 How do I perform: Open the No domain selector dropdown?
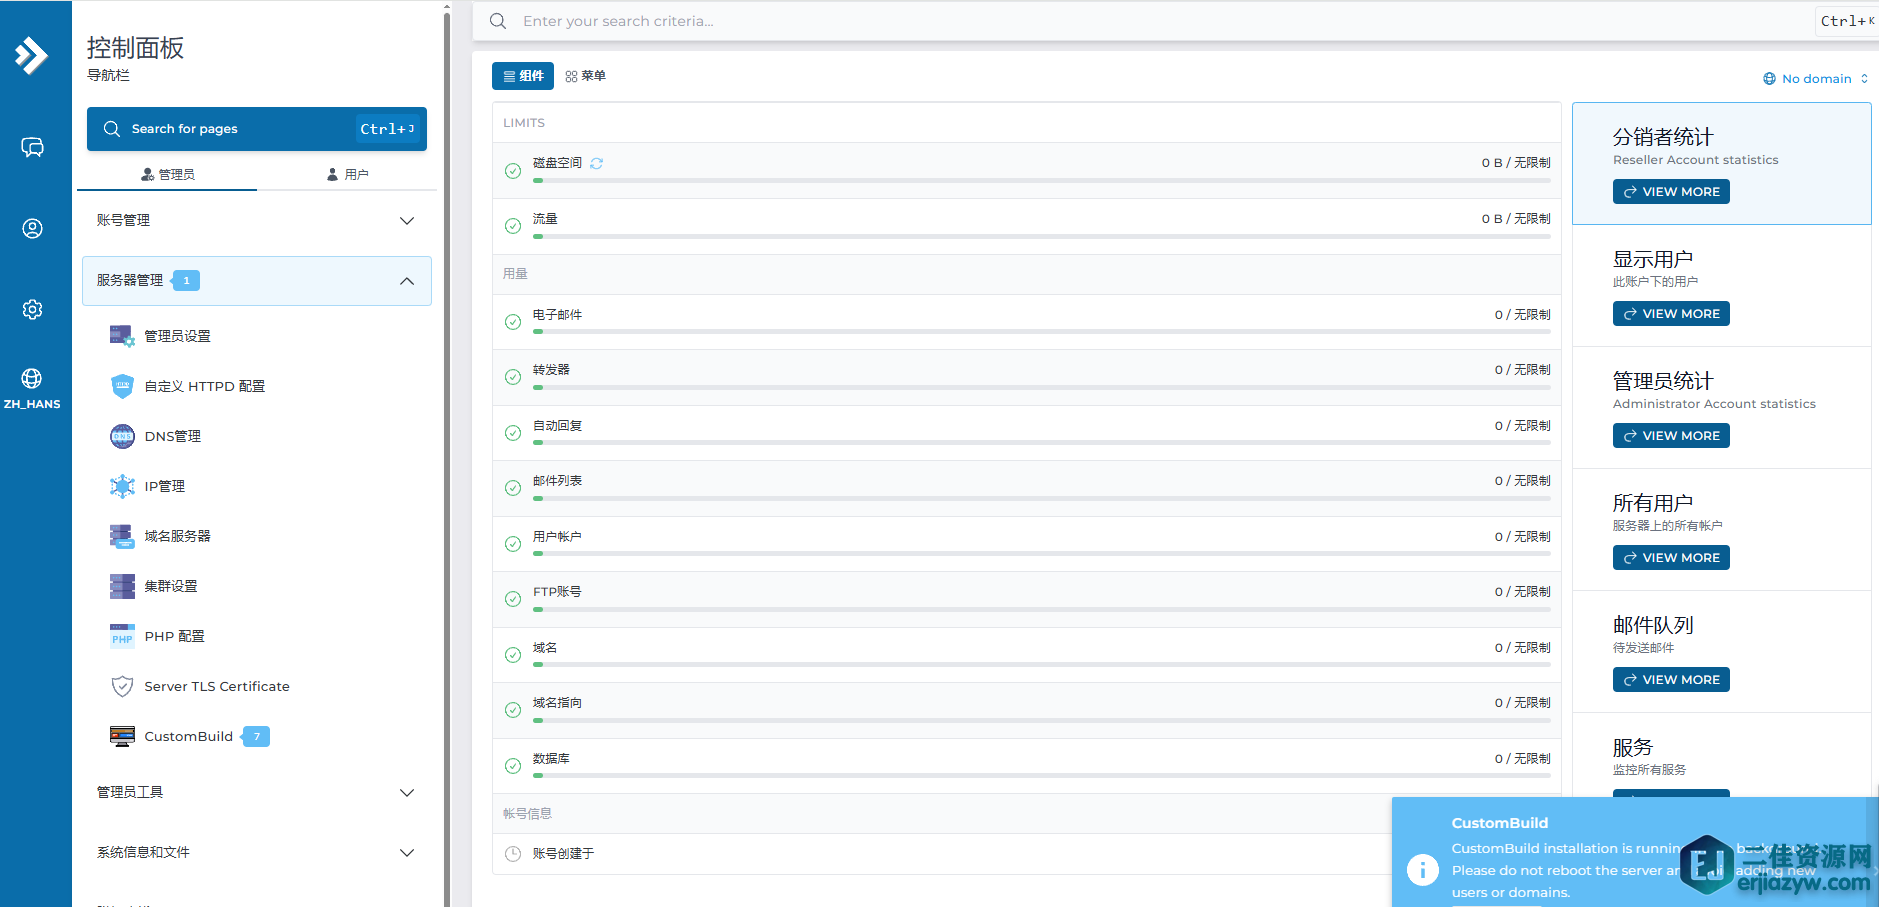click(x=1815, y=79)
